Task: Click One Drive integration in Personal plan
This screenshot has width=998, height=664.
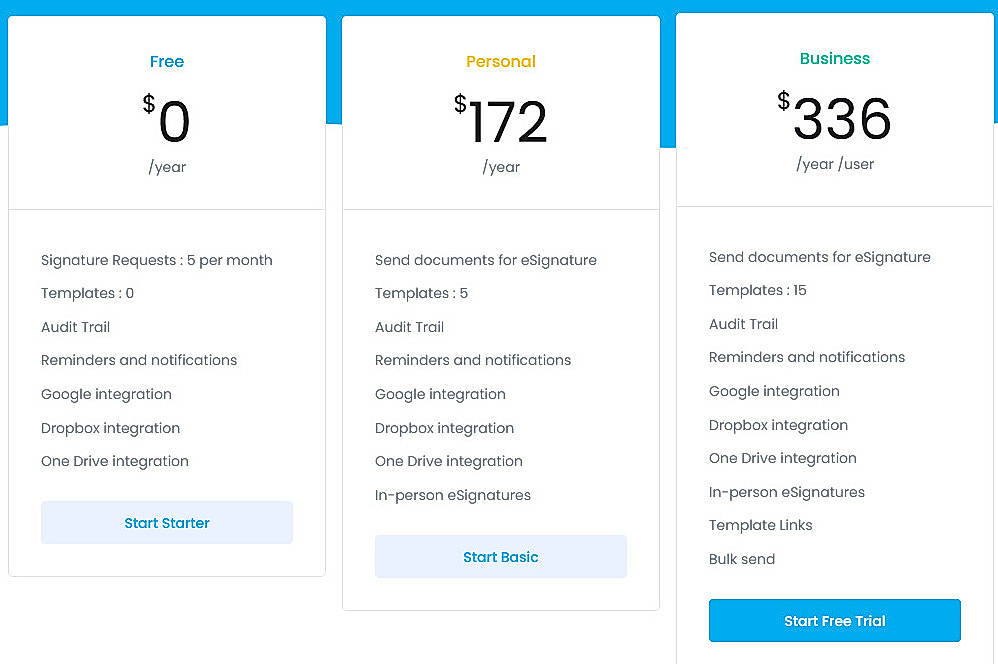Action: tap(448, 461)
